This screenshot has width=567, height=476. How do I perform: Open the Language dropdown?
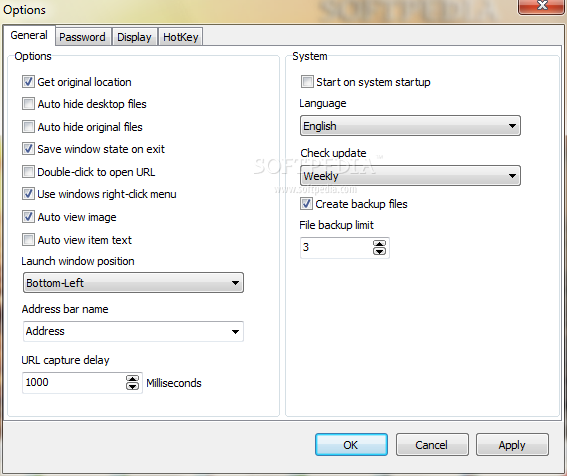coord(410,126)
